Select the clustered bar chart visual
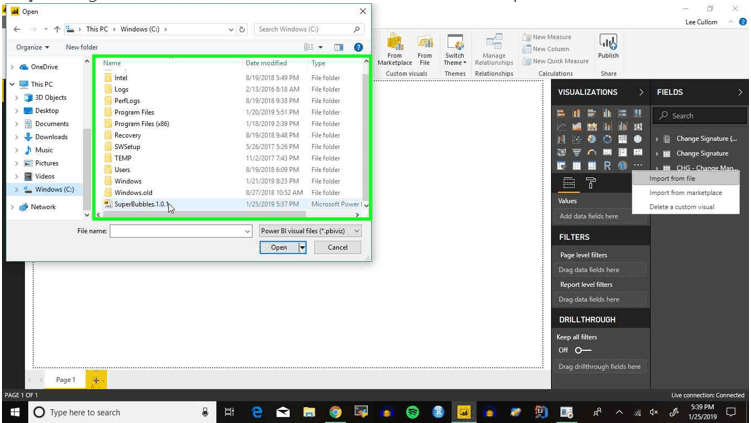The image size is (751, 423). click(x=592, y=113)
